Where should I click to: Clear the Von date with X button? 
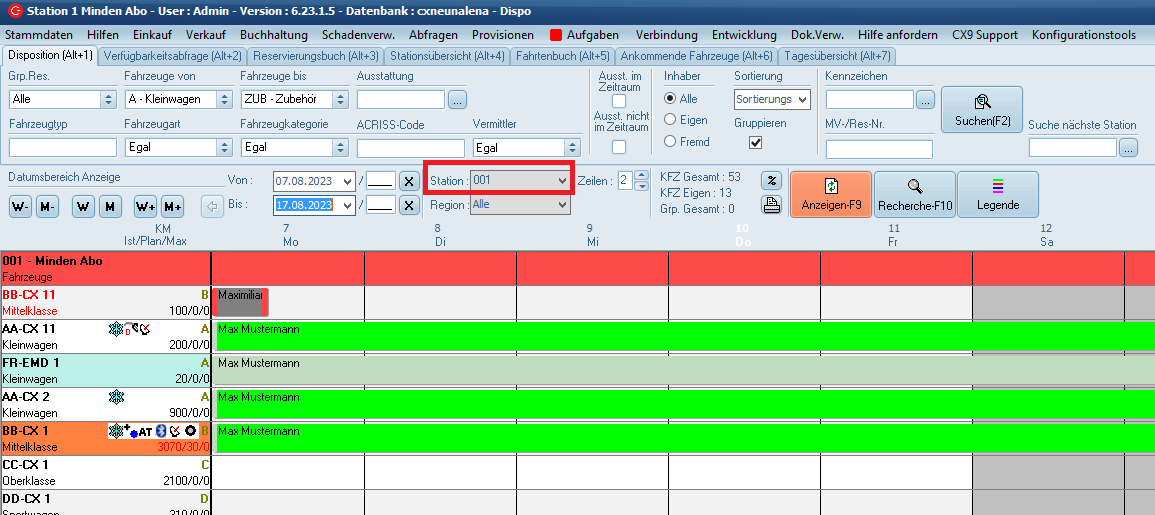click(409, 181)
